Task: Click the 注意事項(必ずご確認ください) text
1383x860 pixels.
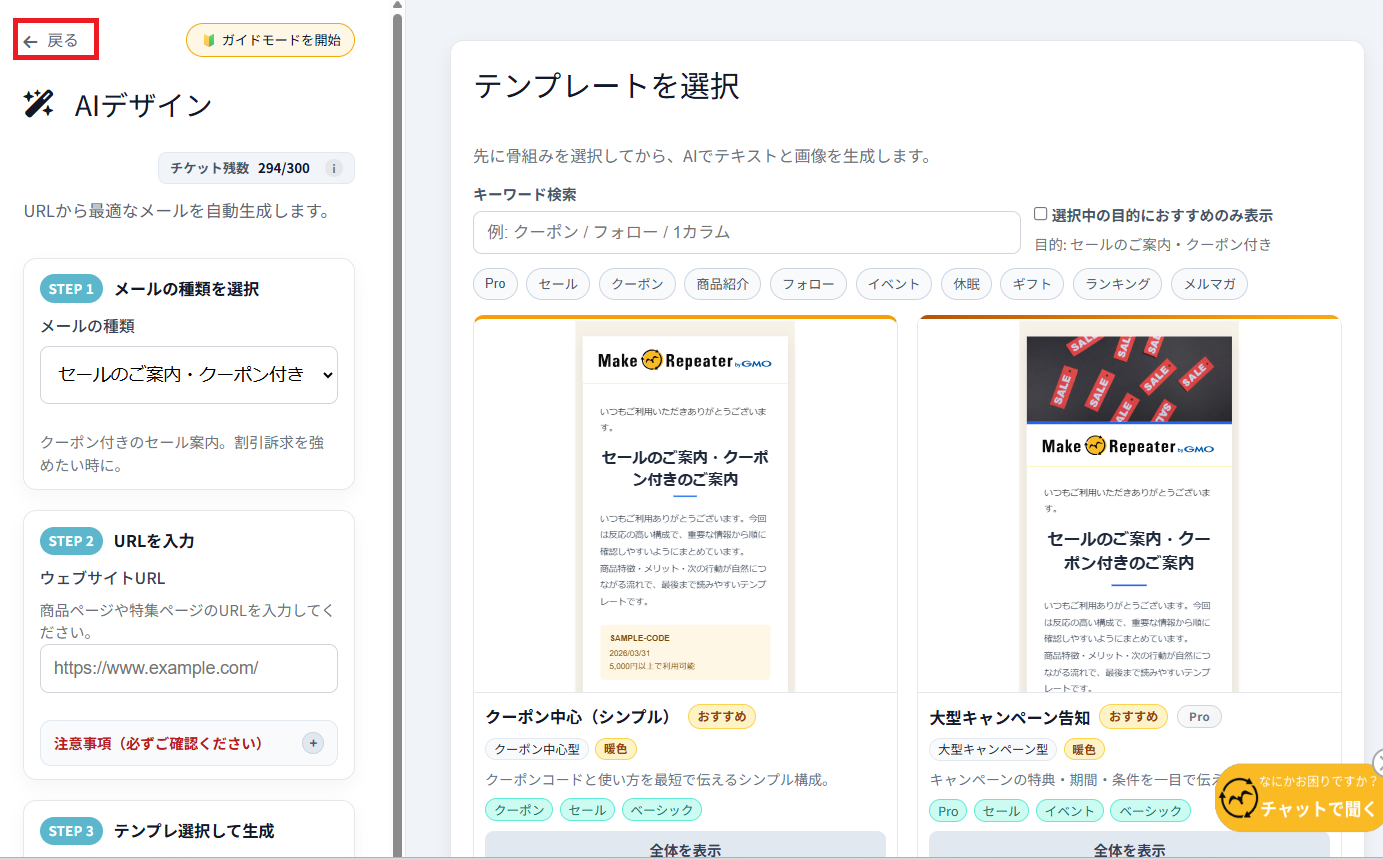Action: (158, 744)
